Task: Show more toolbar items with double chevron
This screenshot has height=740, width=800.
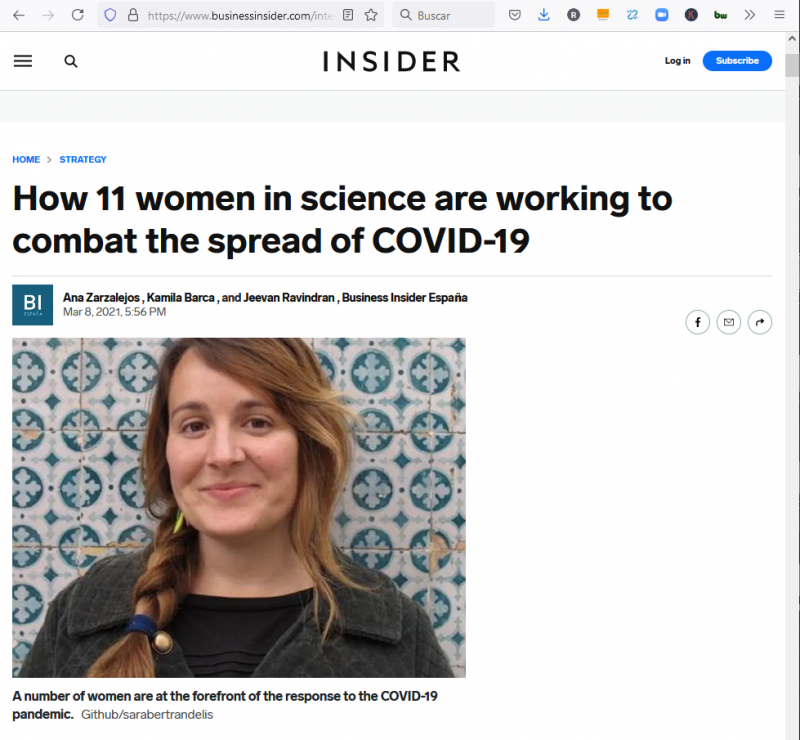Action: point(749,15)
